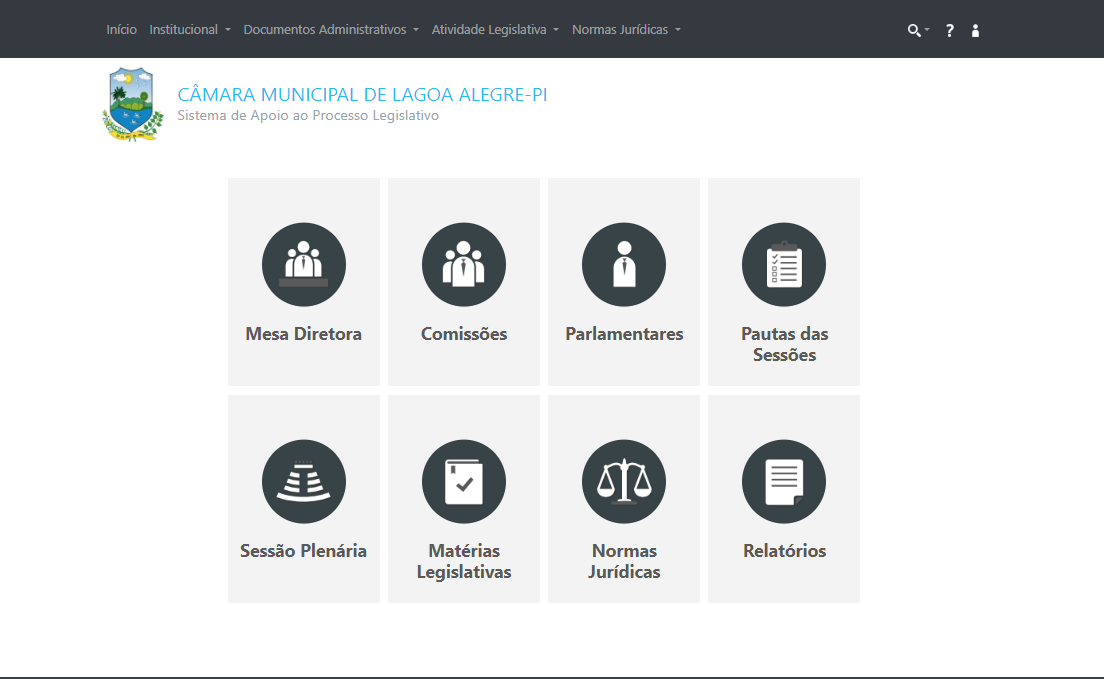The image size is (1104, 679).
Task: Select the Parlamentares person icon
Action: pos(624,265)
